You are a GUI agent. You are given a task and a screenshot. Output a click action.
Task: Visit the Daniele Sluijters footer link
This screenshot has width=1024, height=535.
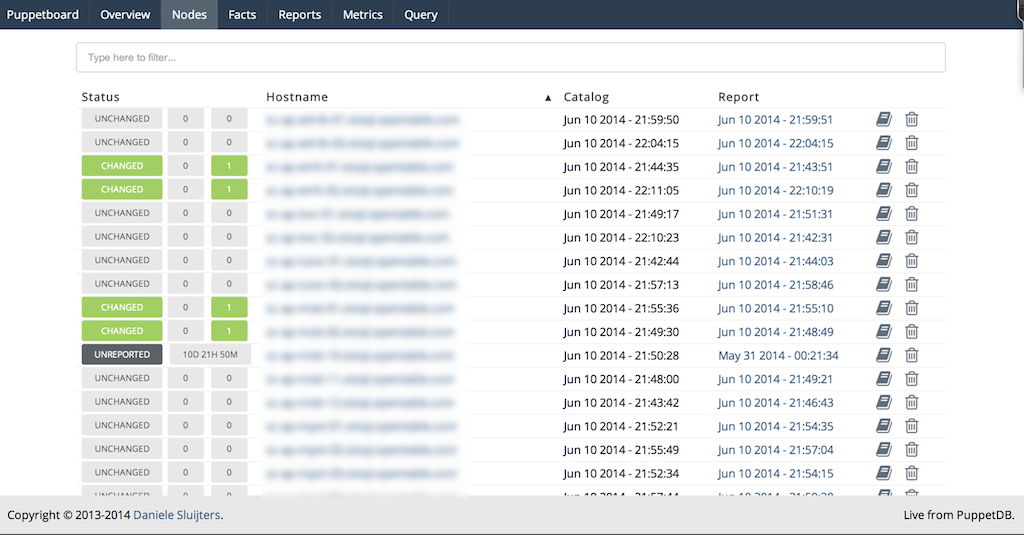pos(177,515)
